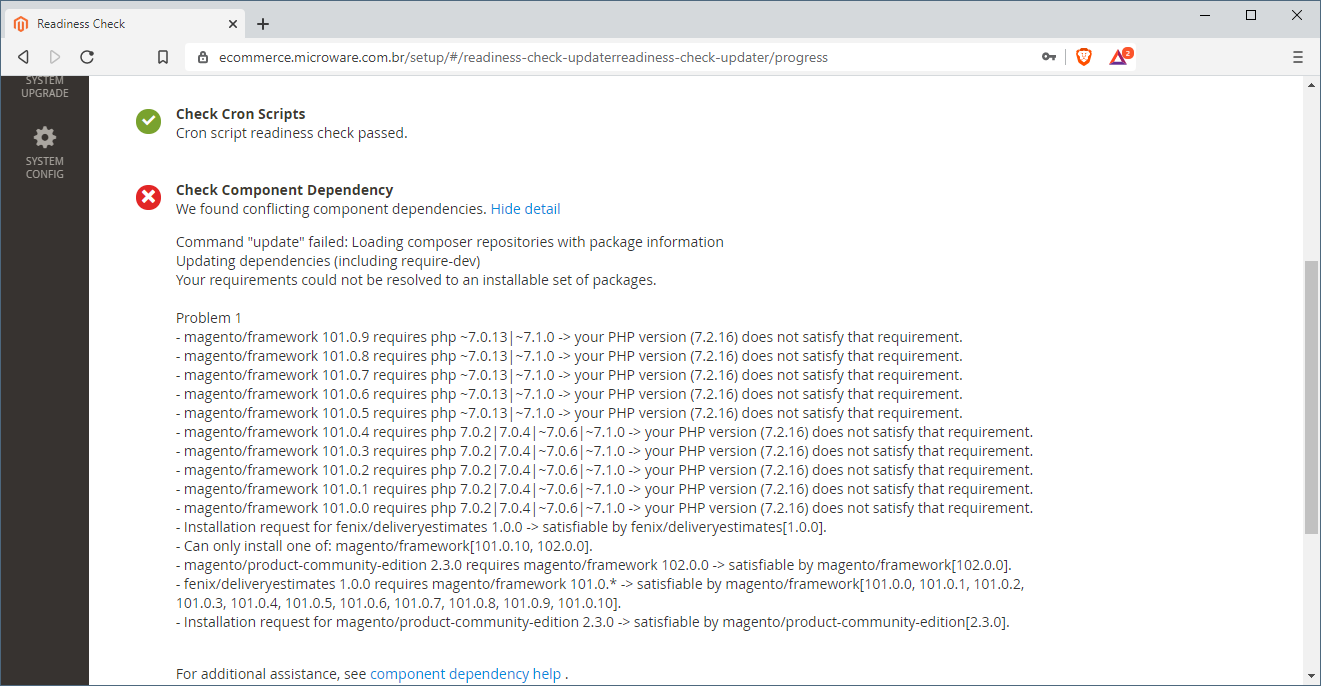View saved passwords with the key icon
The image size is (1321, 686).
pyautogui.click(x=1048, y=57)
